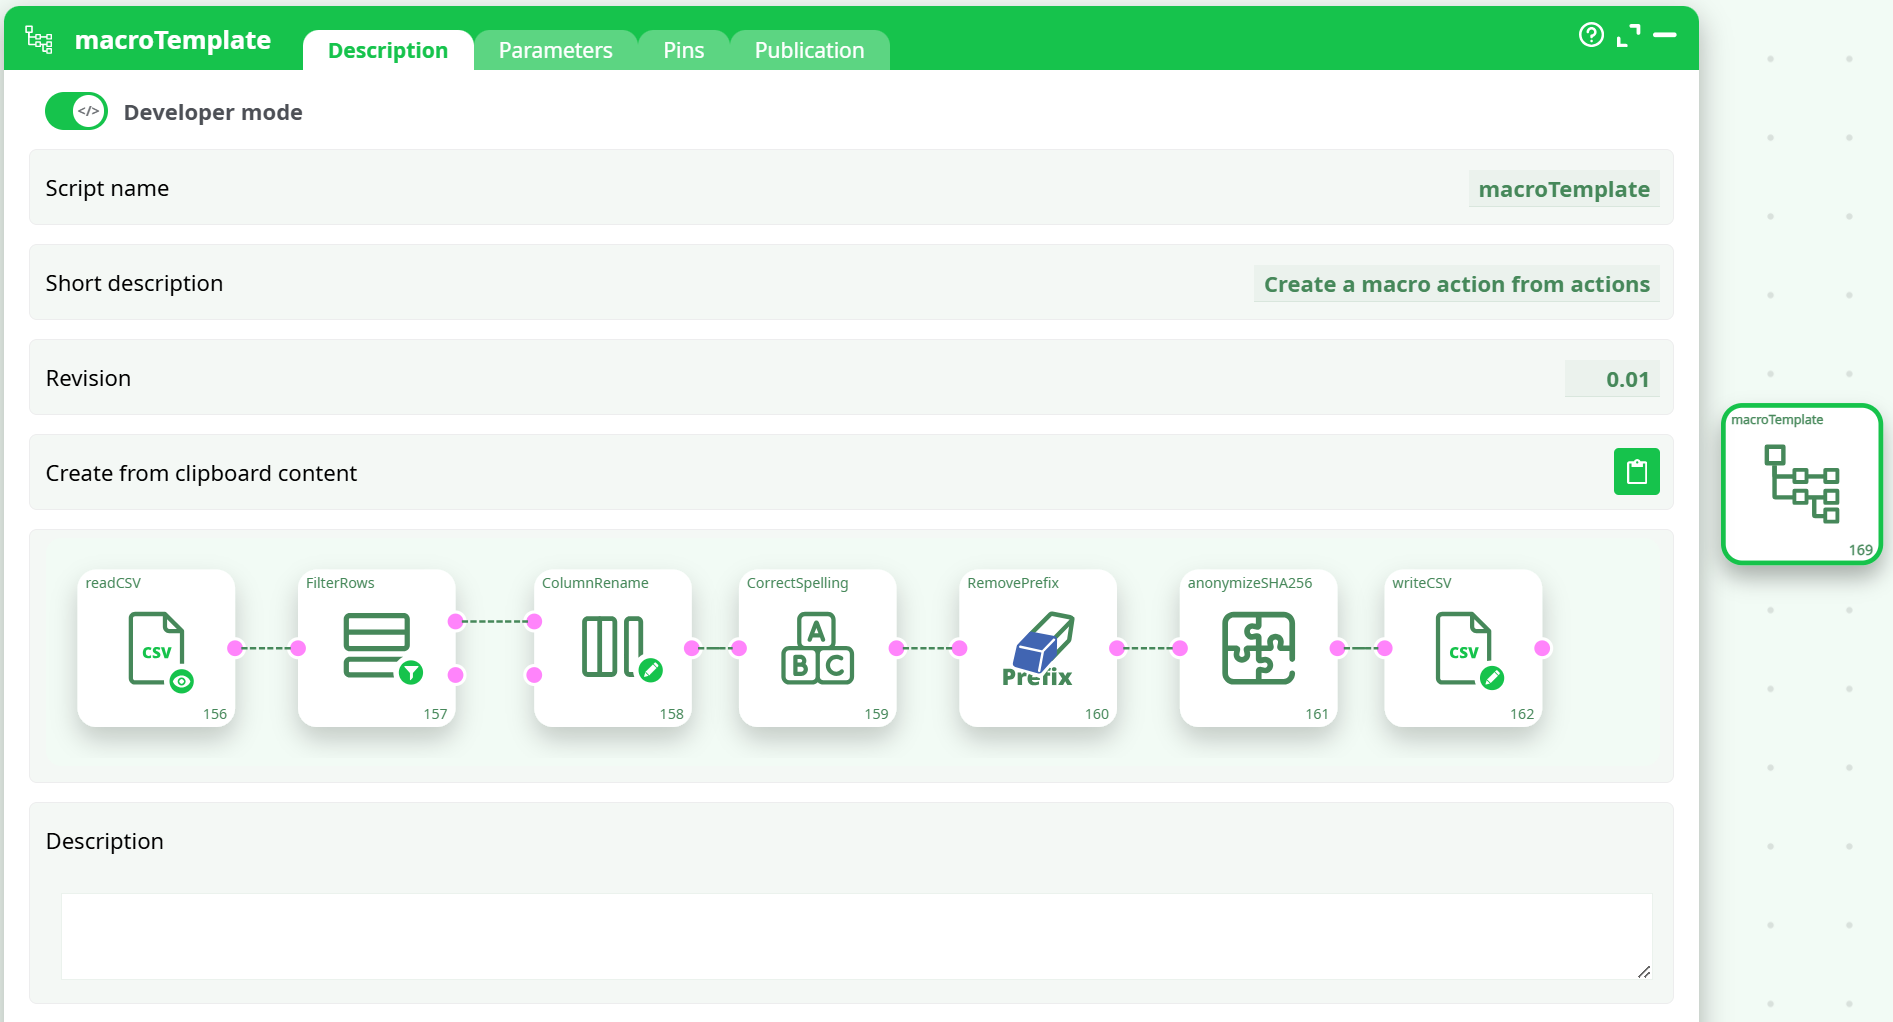Open the help question mark icon
This screenshot has width=1893, height=1022.
click(x=1591, y=35)
